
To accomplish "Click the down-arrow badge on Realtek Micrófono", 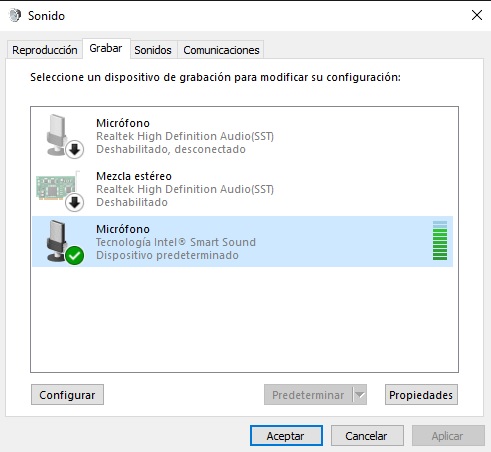I will coord(74,149).
